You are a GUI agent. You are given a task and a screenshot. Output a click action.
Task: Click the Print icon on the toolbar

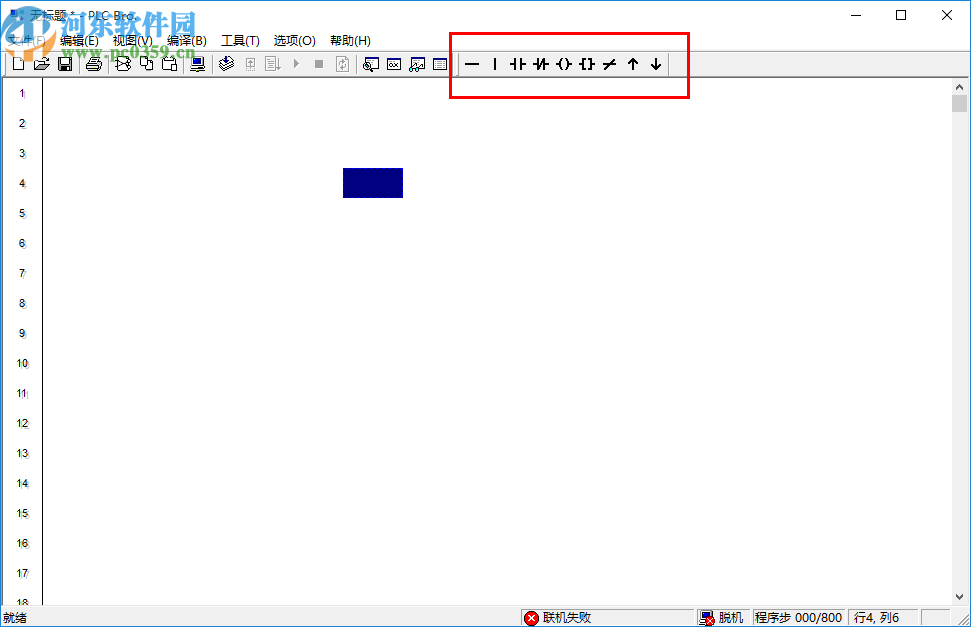pyautogui.click(x=93, y=63)
